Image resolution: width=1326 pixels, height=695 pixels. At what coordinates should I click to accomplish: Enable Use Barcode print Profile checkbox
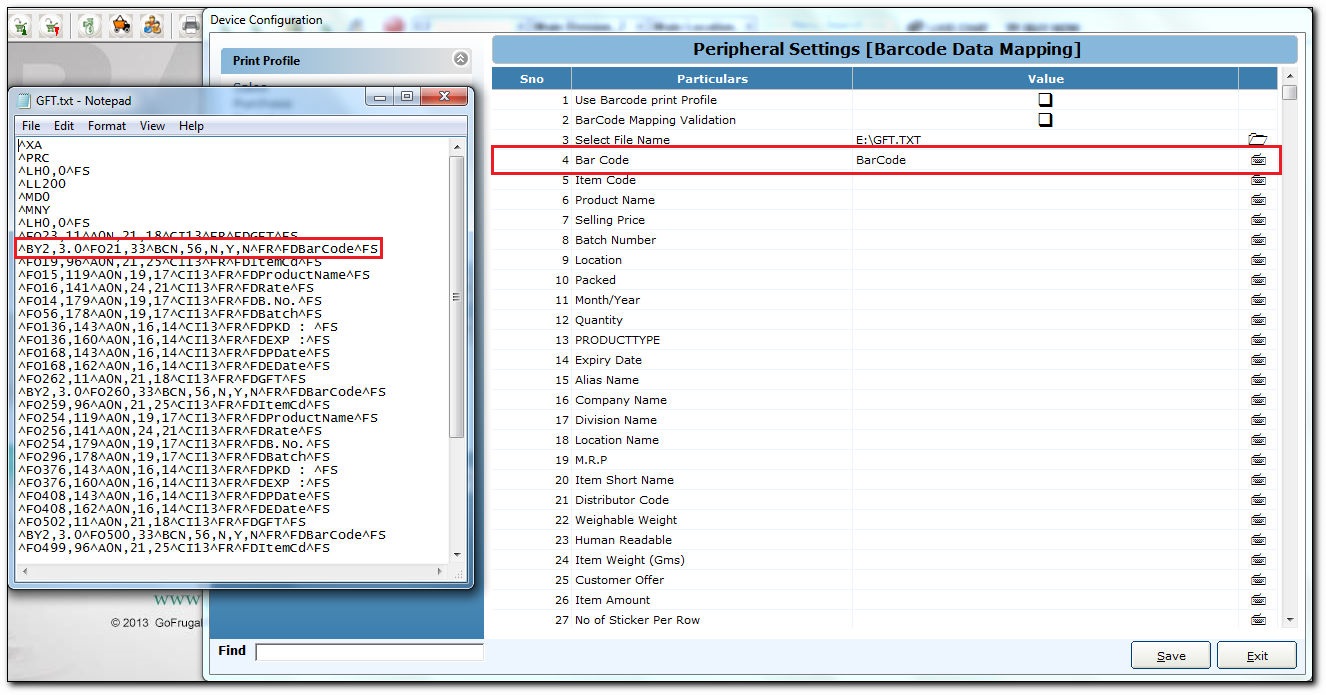tap(1045, 100)
